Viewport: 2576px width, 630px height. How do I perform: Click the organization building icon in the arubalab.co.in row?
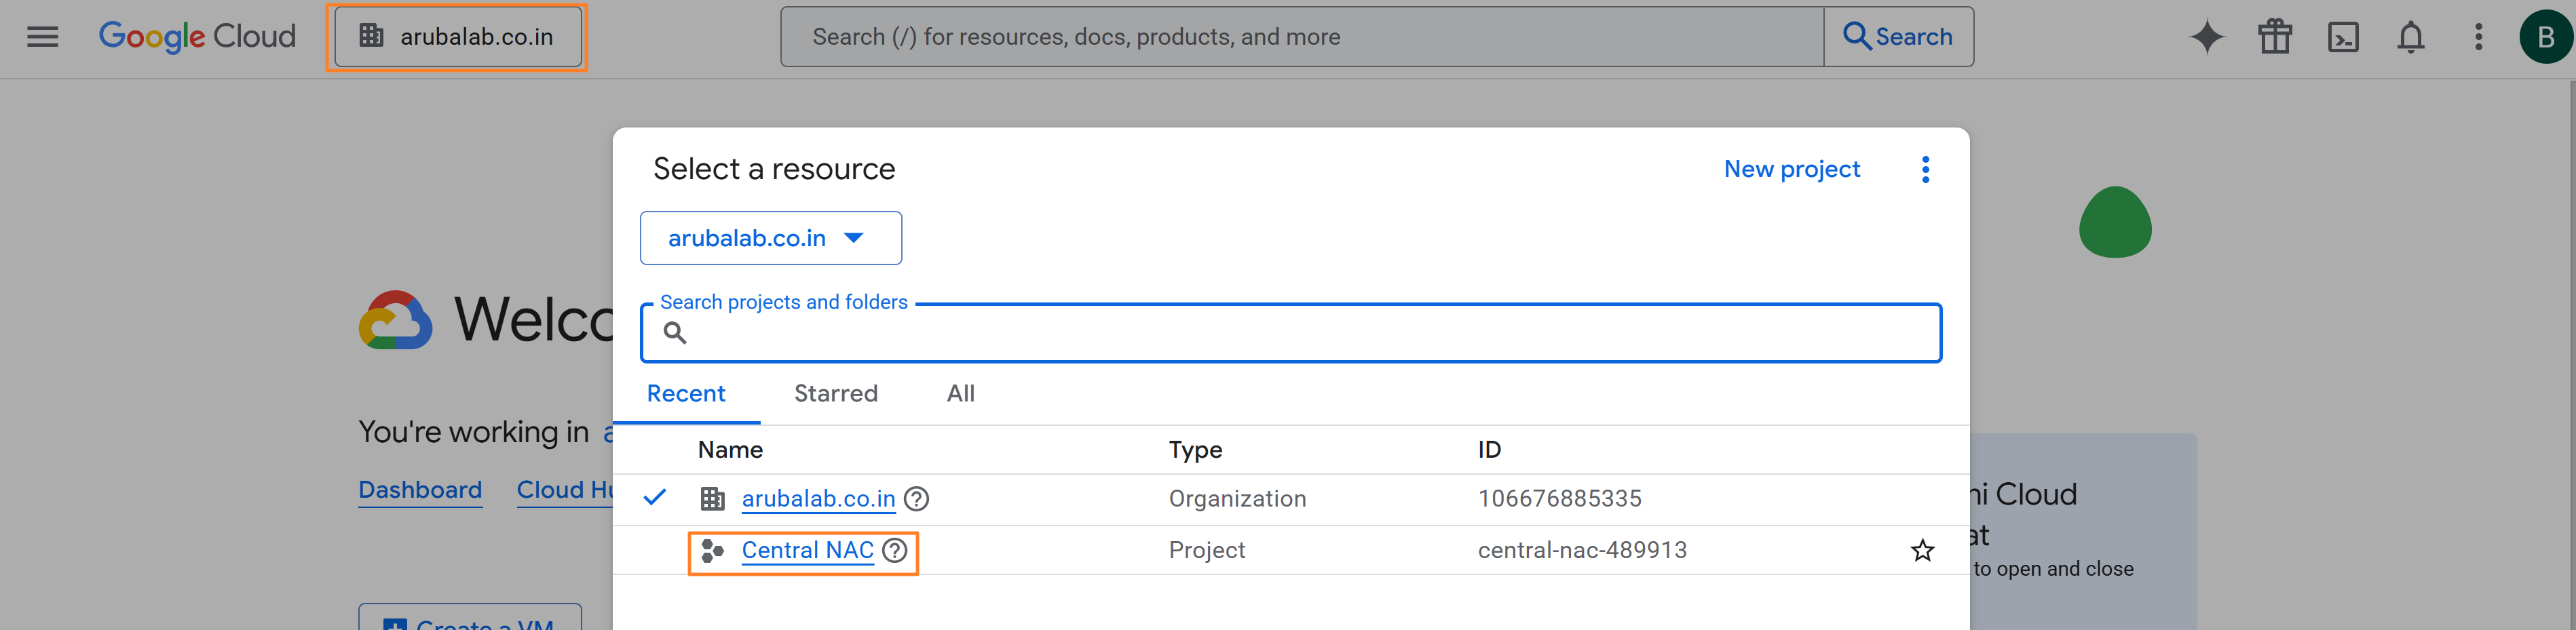[712, 499]
